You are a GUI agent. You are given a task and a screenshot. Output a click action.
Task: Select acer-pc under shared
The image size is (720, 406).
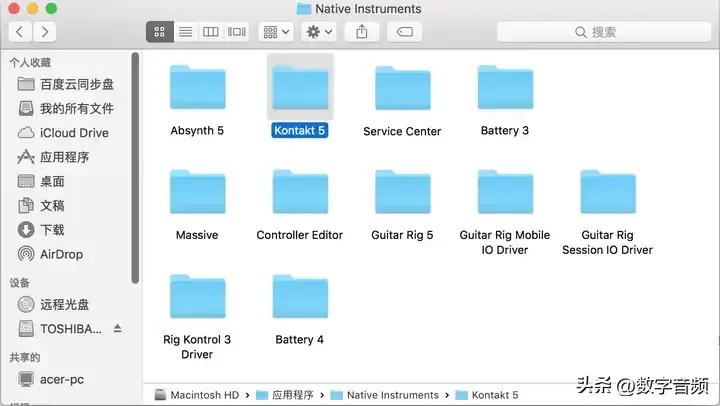[51, 379]
